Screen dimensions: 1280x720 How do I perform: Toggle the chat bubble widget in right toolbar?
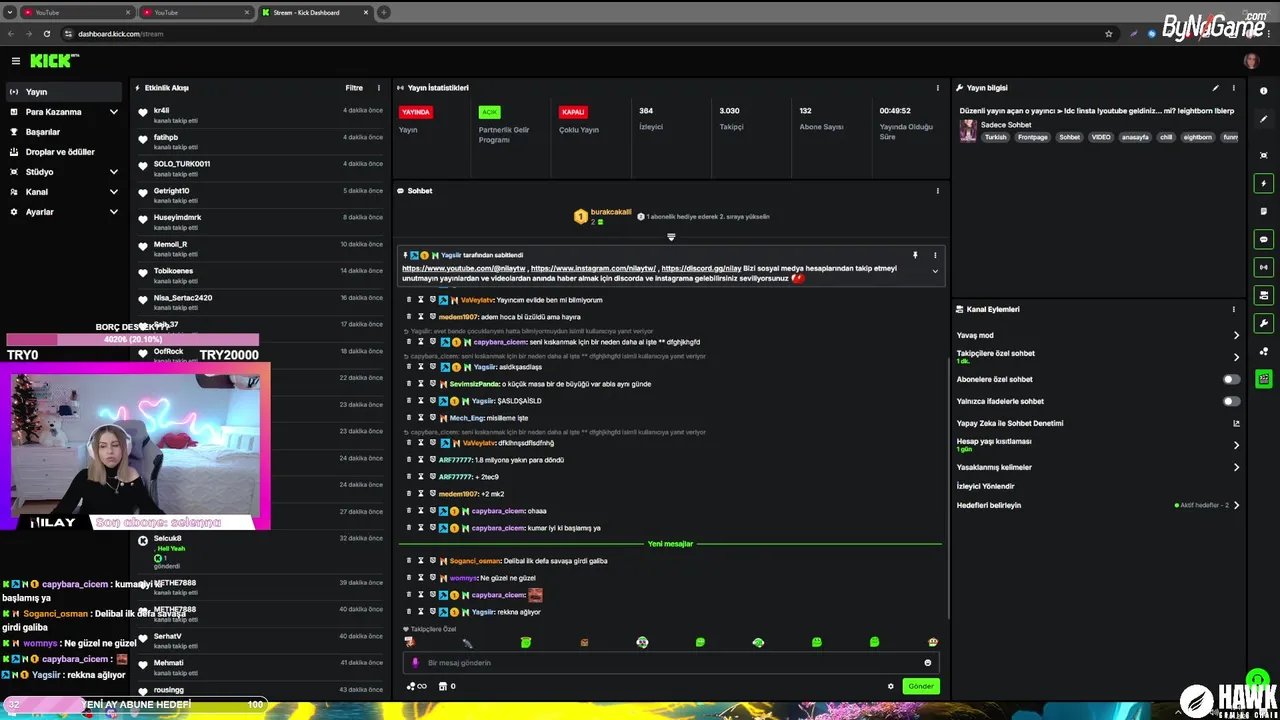click(x=1264, y=239)
